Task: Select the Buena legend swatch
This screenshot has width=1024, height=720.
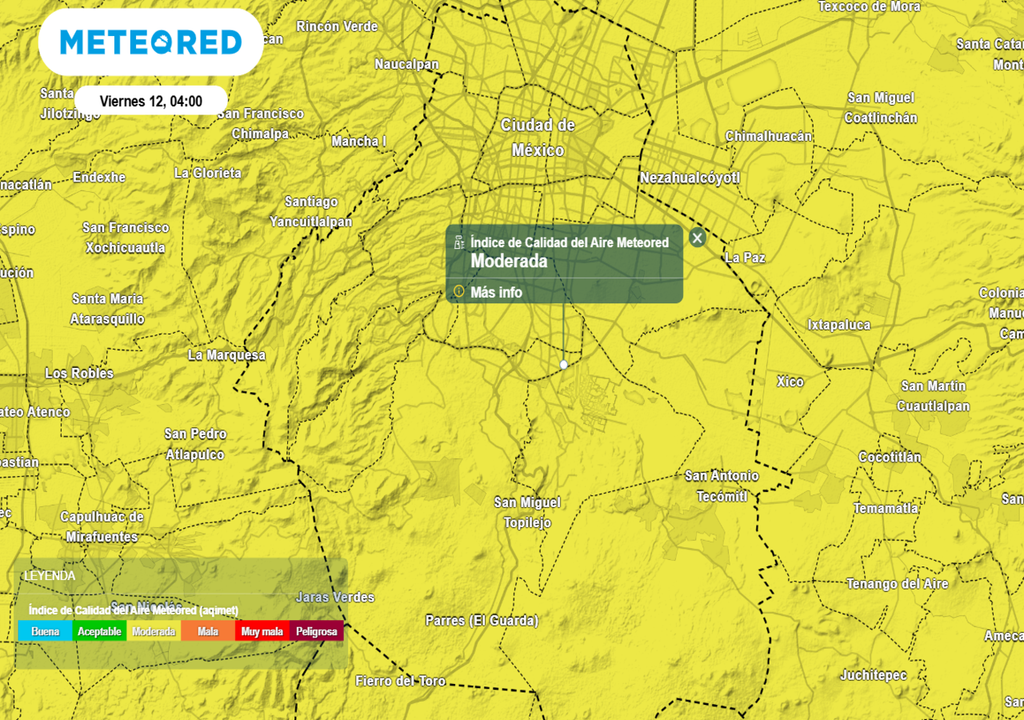Action: pos(45,631)
